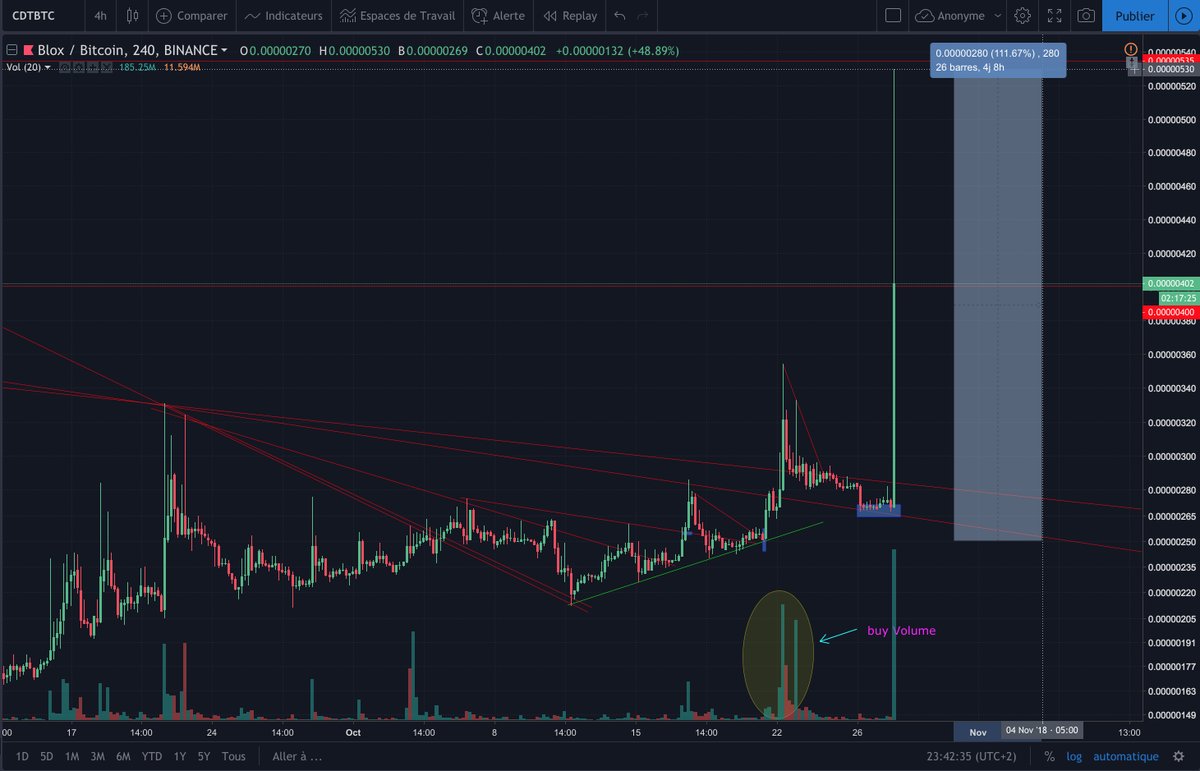
Task: Click the 0.00000402 current price label
Action: (1169, 285)
